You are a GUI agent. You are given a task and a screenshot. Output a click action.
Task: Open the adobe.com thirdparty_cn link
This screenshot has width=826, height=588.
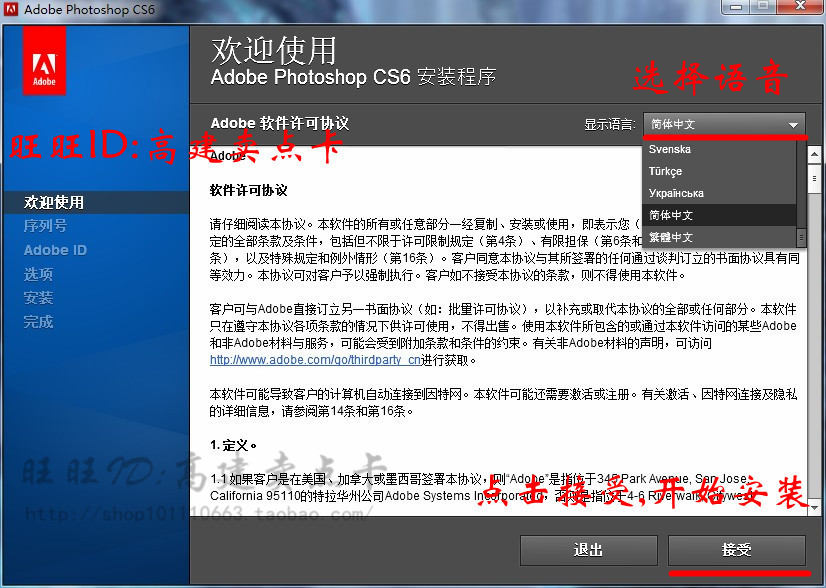315,360
